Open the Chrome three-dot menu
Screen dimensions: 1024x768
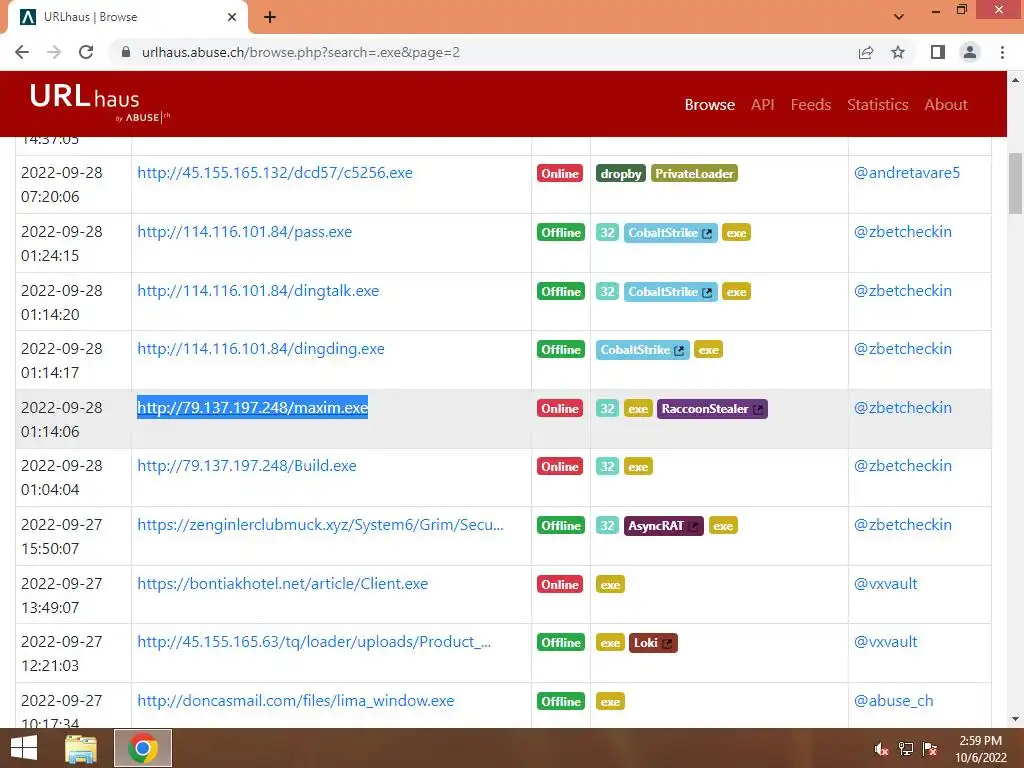point(1002,52)
